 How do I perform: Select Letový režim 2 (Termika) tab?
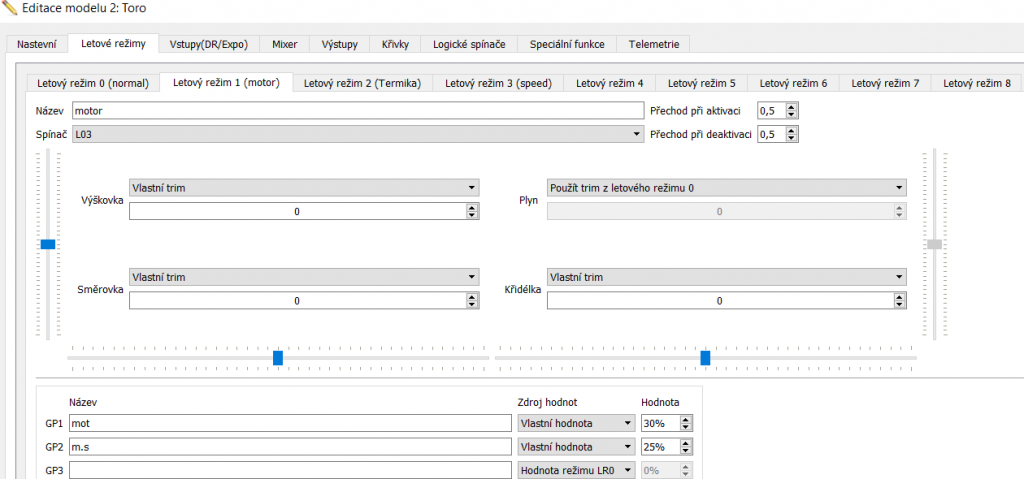pyautogui.click(x=362, y=83)
